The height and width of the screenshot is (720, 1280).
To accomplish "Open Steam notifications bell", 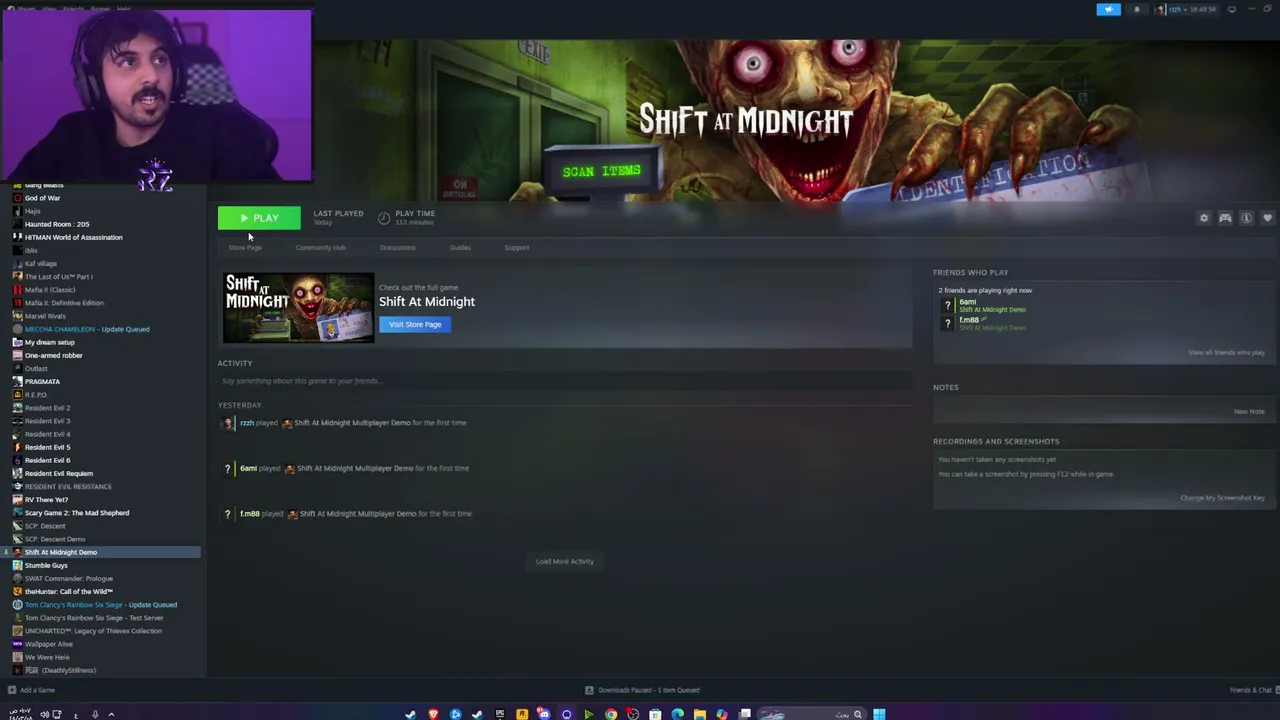I will pyautogui.click(x=1137, y=9).
